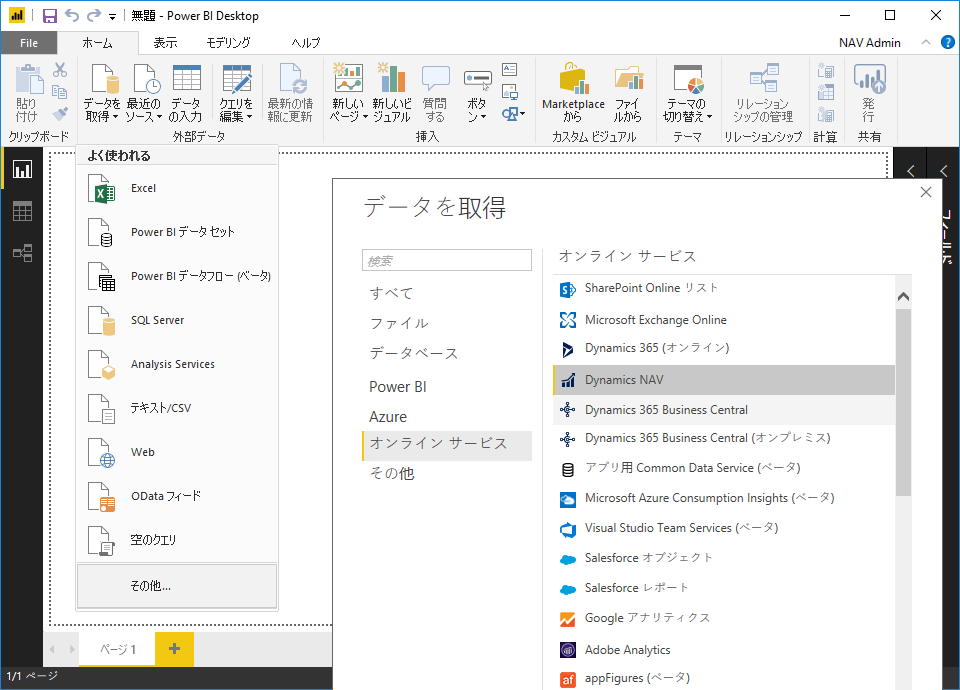The height and width of the screenshot is (690, 960).
Task: Switch to the ホーム ribbon tab
Action: [x=97, y=43]
